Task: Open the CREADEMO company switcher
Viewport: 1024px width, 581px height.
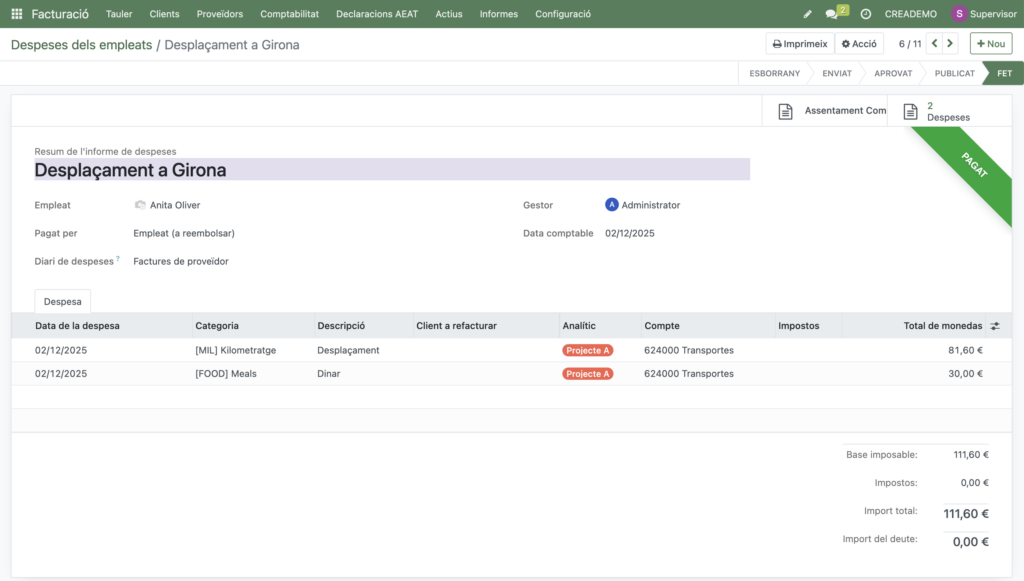Action: (x=910, y=14)
